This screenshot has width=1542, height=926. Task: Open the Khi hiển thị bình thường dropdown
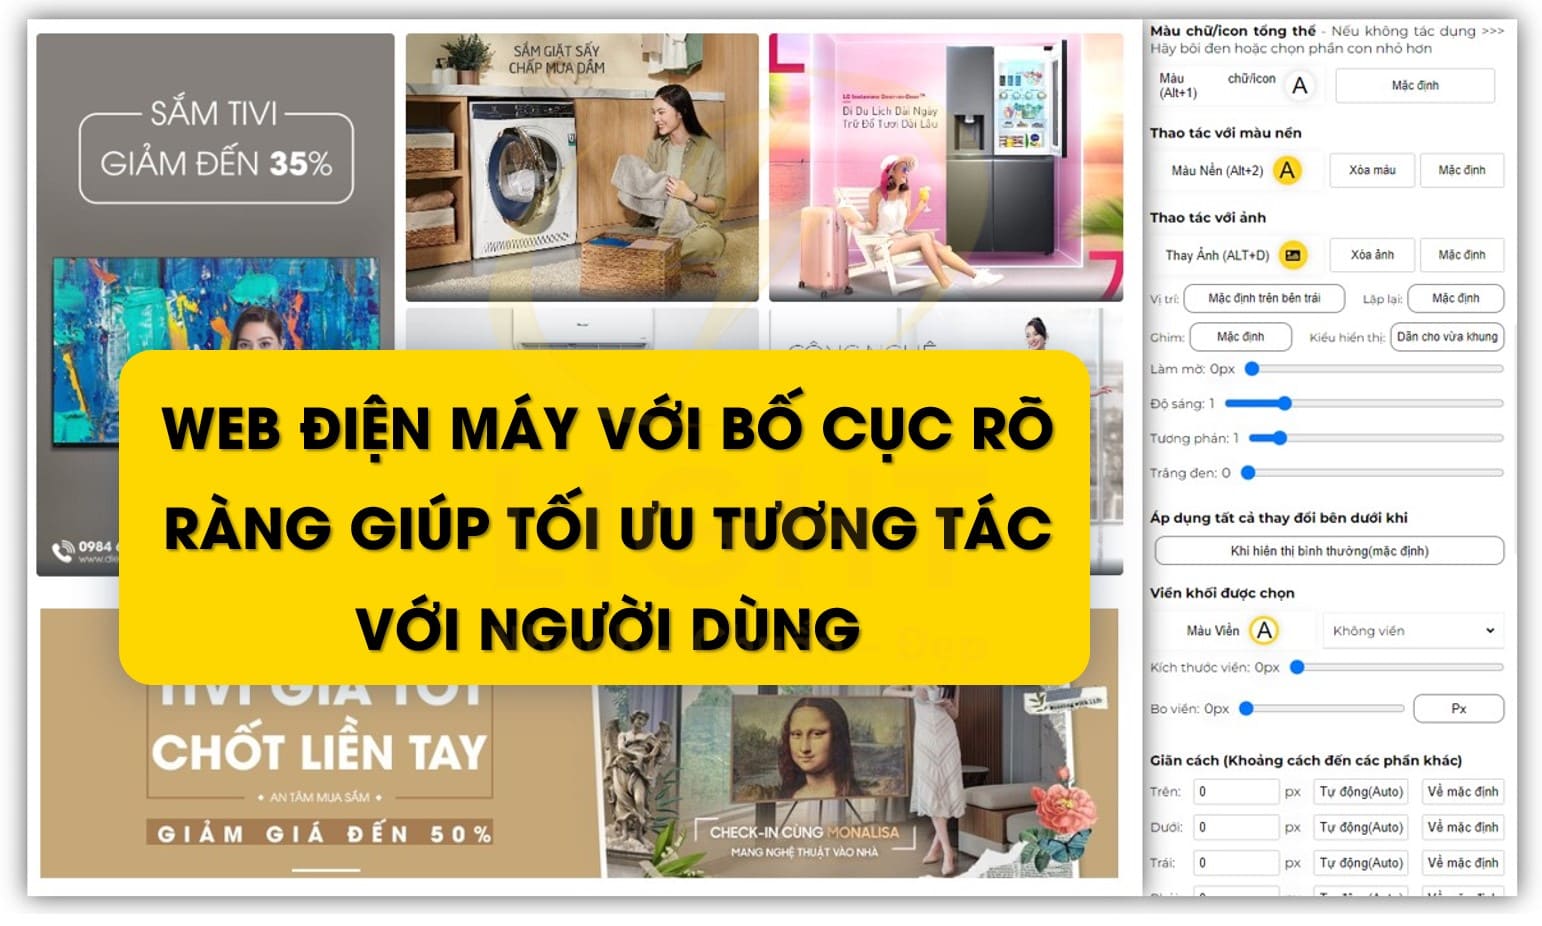click(1329, 551)
